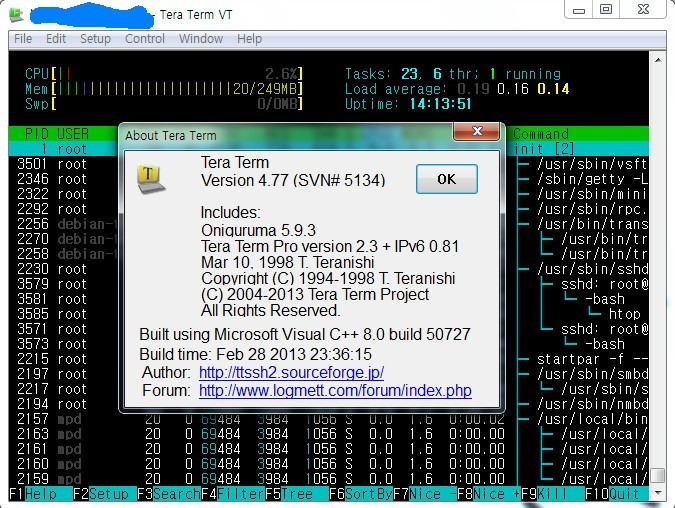Click F8 Nice + in htop footer
The height and width of the screenshot is (508, 675).
click(x=489, y=494)
